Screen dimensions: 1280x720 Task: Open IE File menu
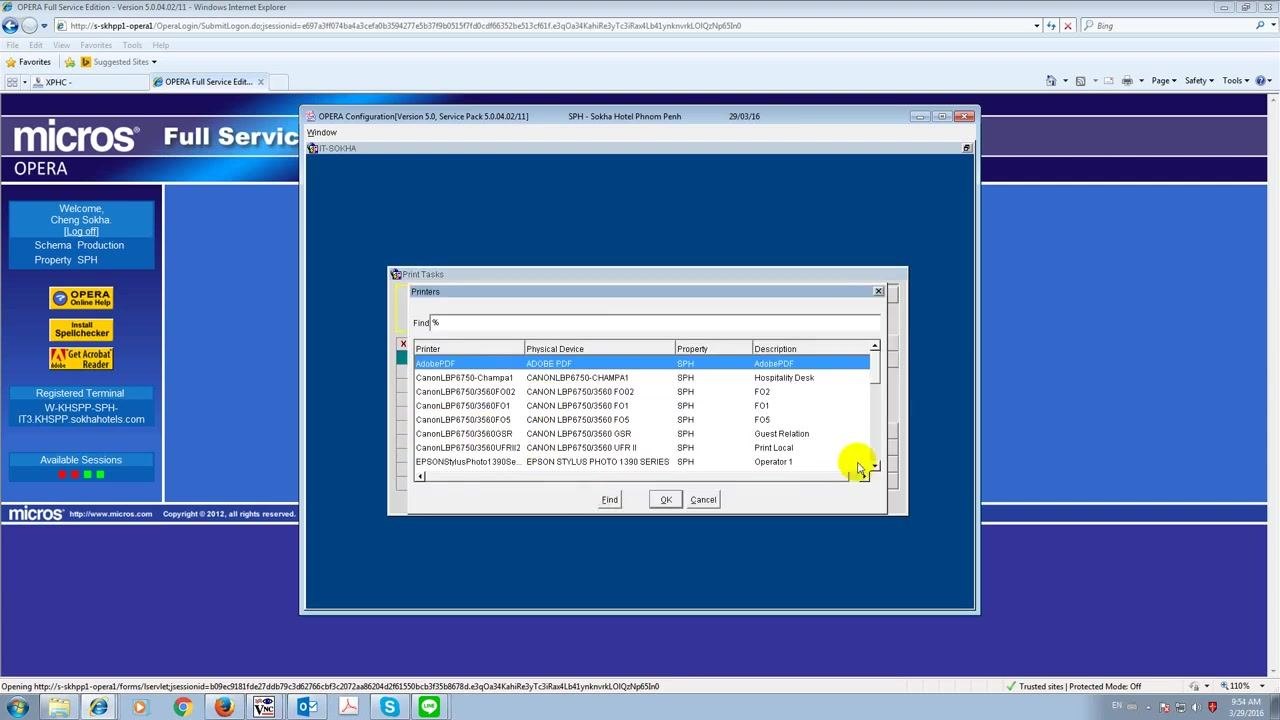[13, 45]
